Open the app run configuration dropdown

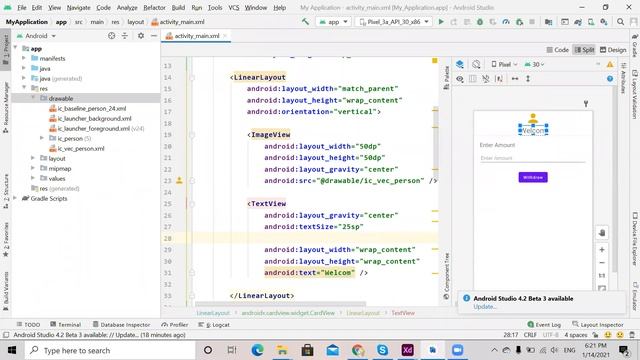pyautogui.click(x=333, y=22)
